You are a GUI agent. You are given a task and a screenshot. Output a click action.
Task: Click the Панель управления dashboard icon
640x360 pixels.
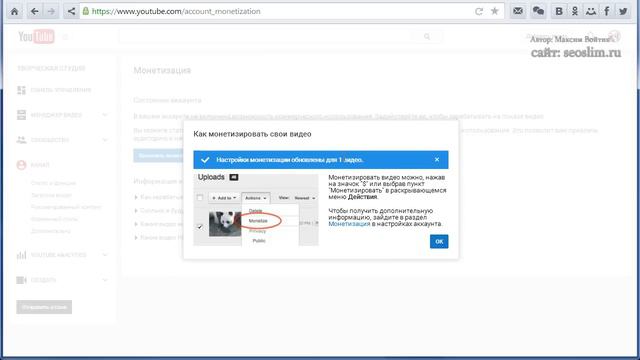pyautogui.click(x=21, y=90)
